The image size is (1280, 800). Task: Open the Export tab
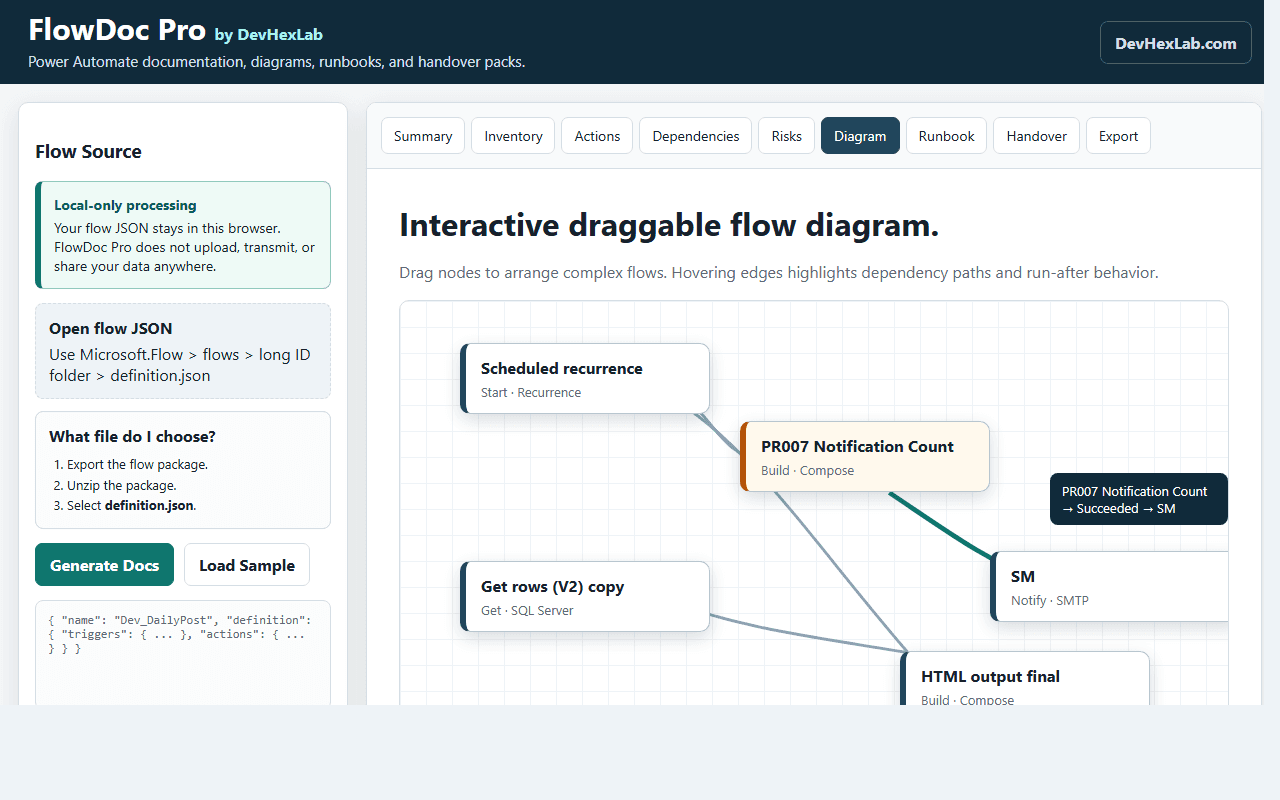coord(1118,136)
